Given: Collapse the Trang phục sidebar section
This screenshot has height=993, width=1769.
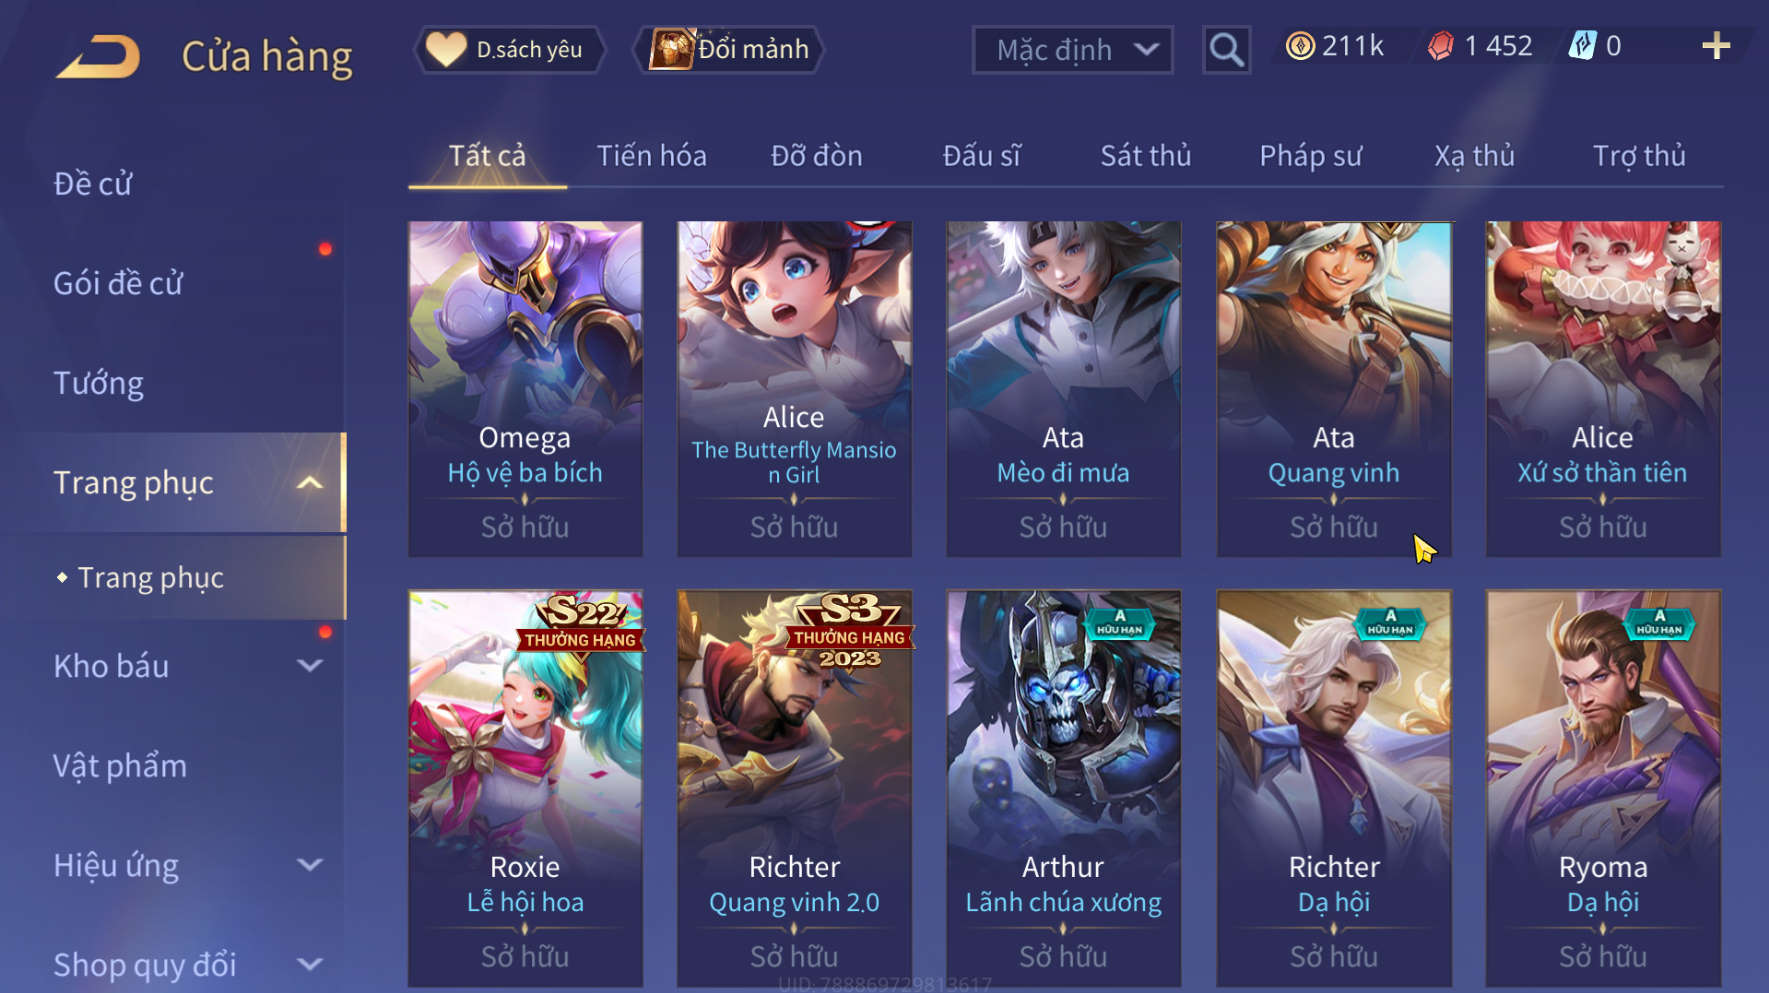Looking at the screenshot, I should tap(310, 483).
